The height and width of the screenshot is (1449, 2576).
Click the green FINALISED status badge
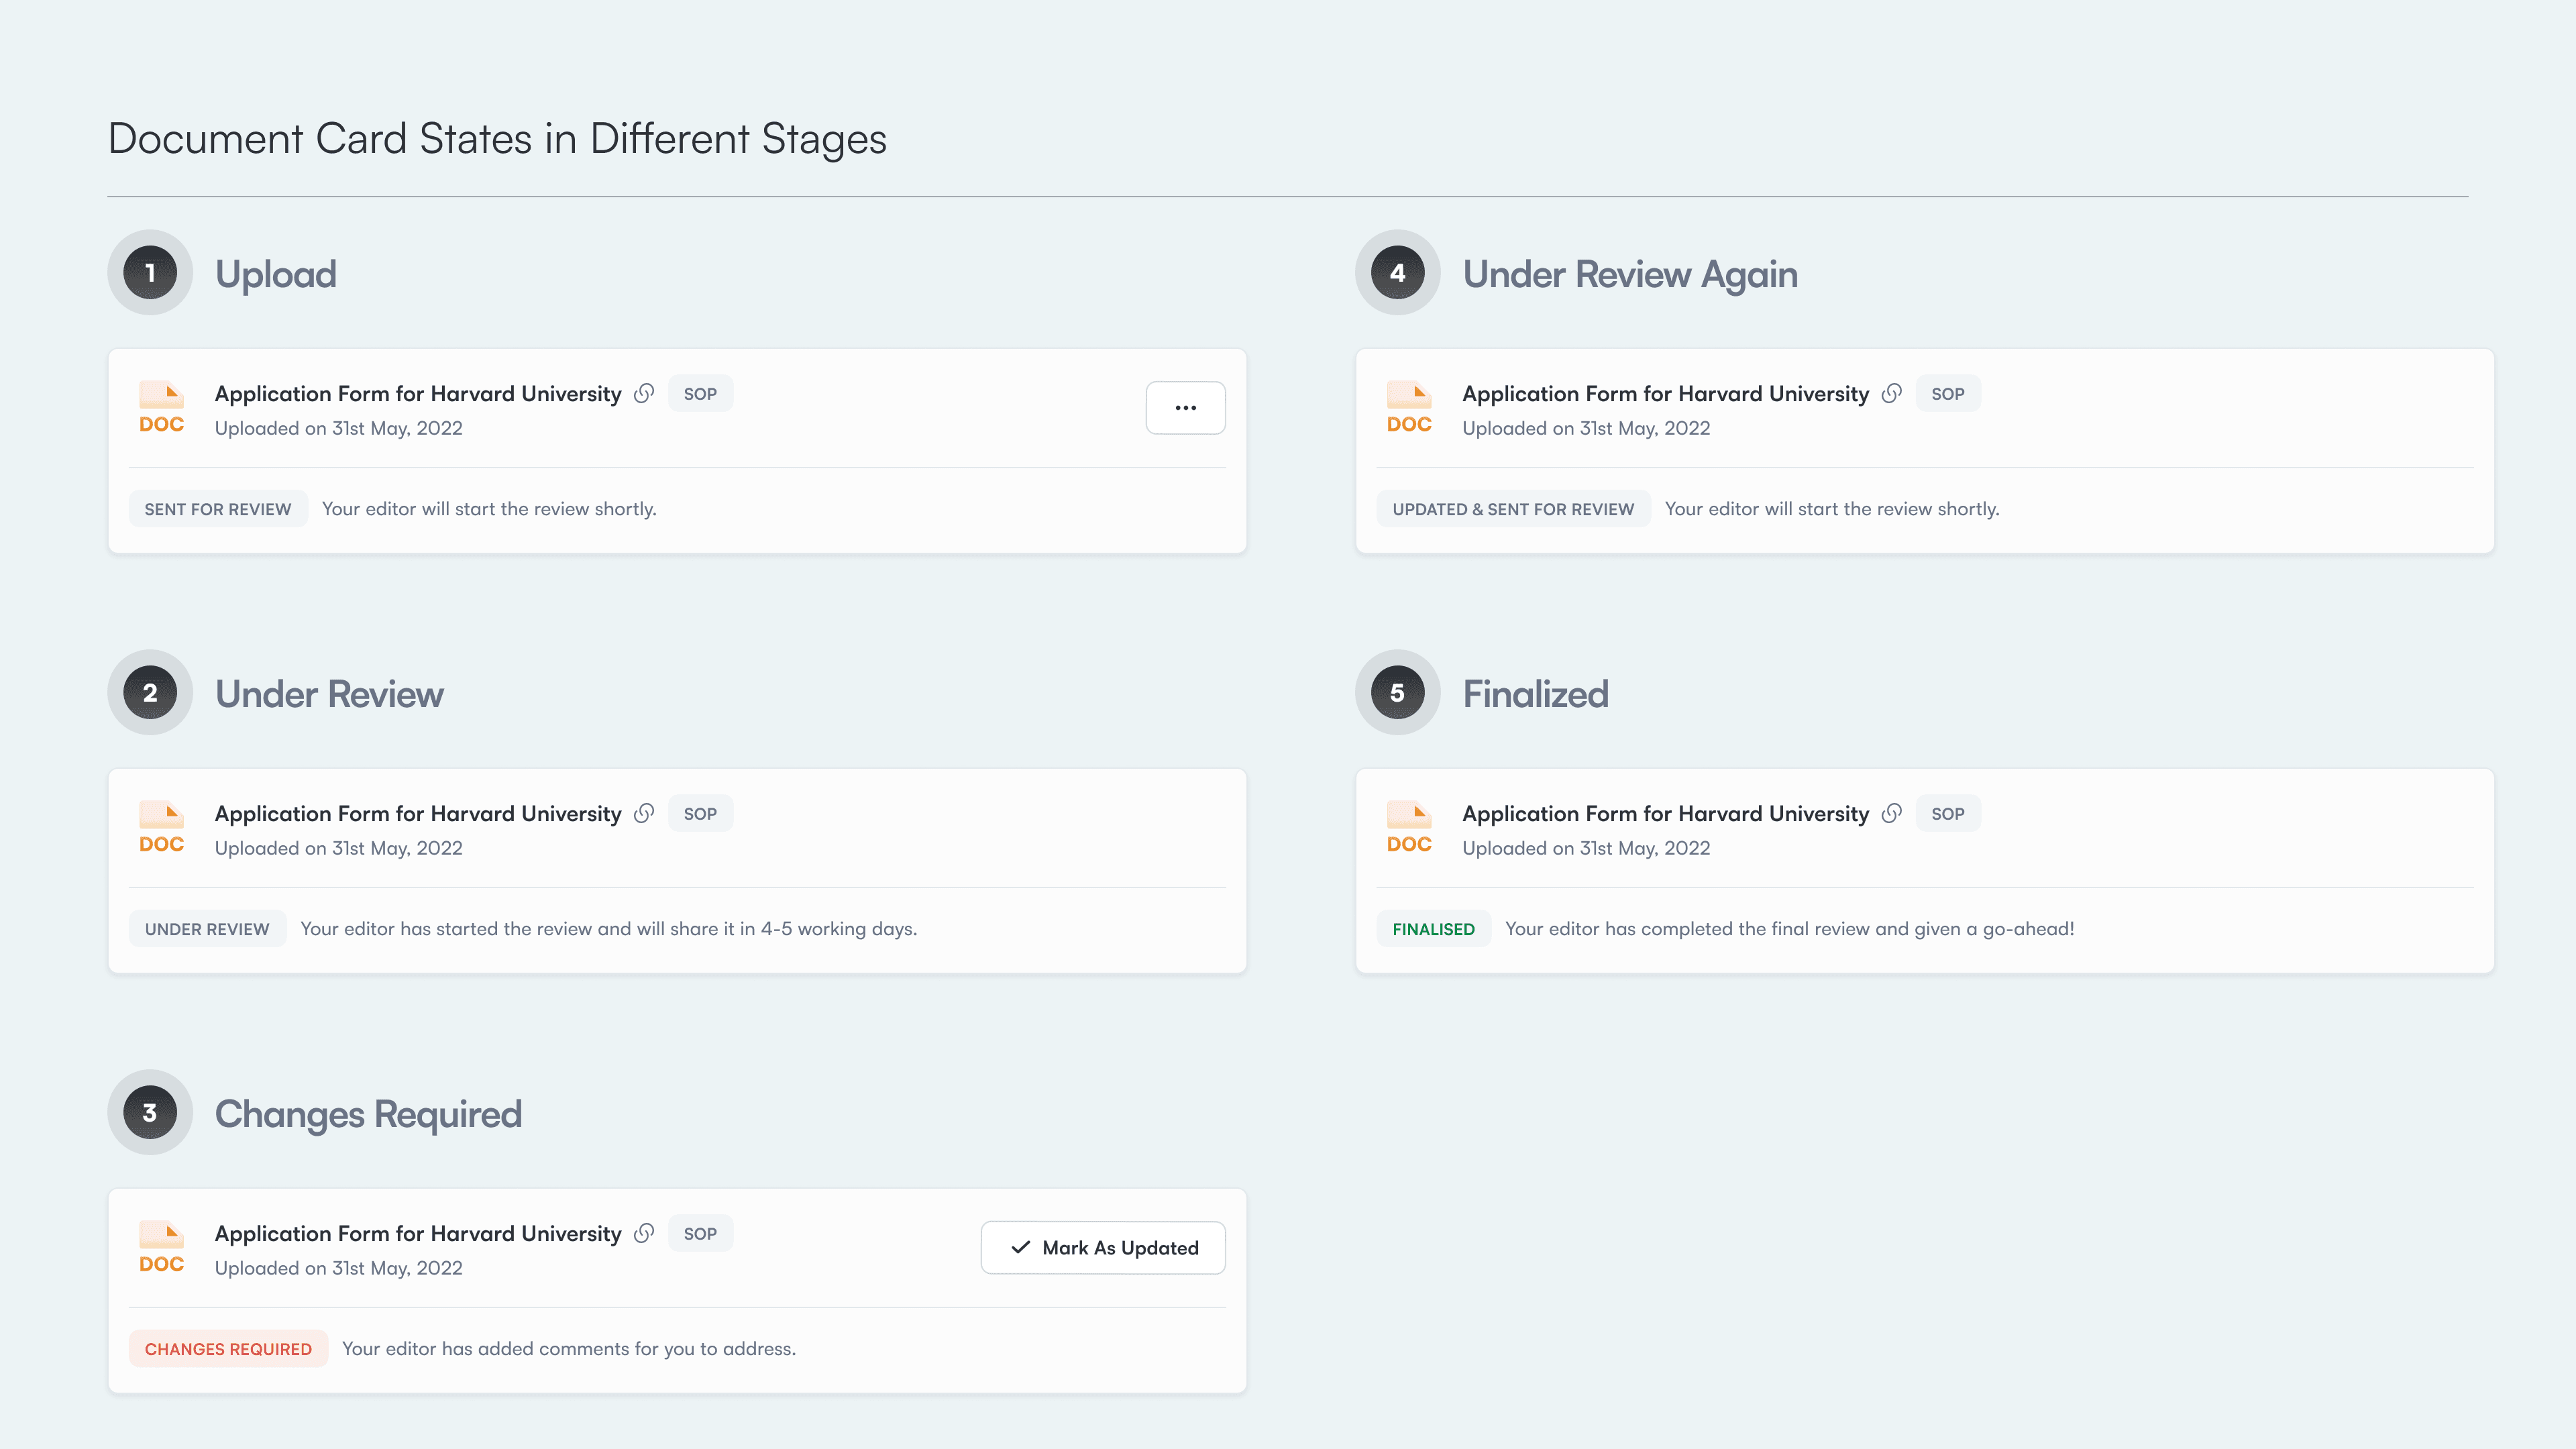(1433, 929)
